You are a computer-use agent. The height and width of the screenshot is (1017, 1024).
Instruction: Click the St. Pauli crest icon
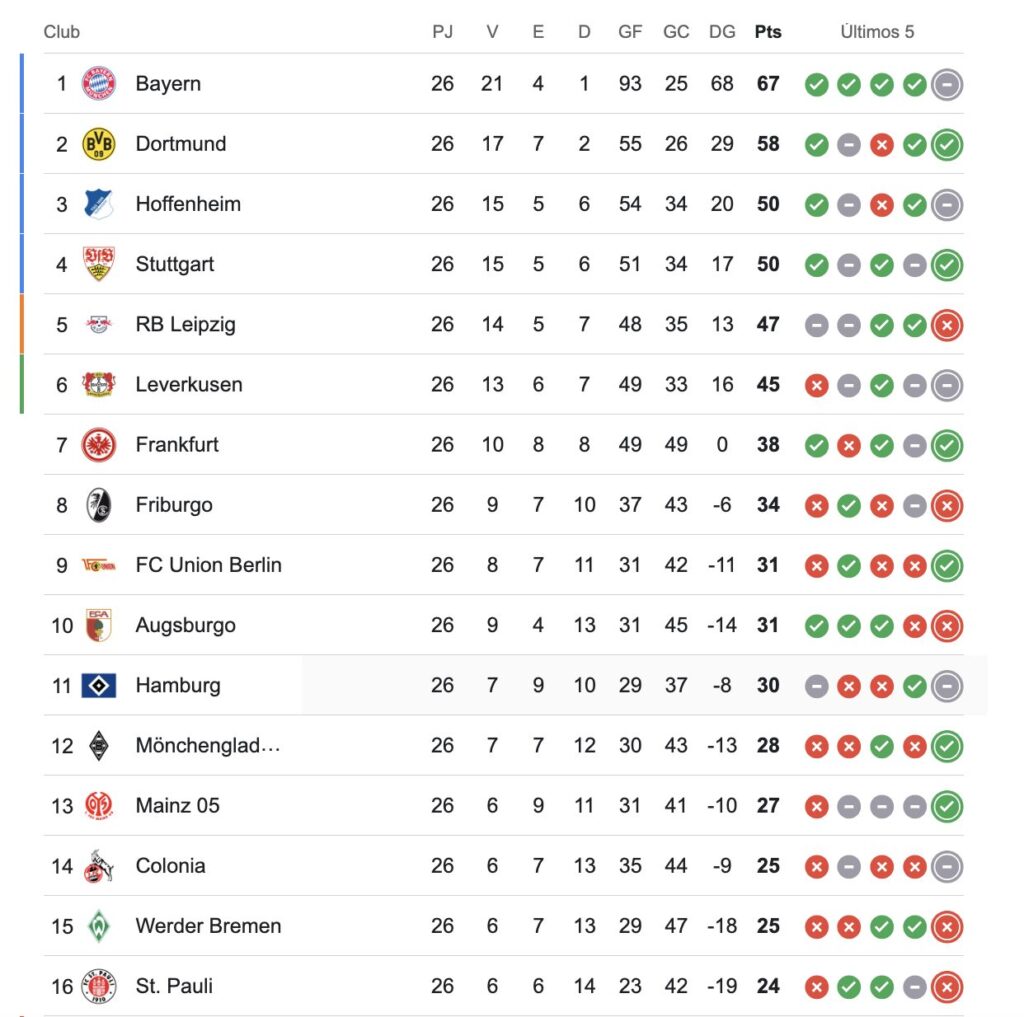[99, 986]
